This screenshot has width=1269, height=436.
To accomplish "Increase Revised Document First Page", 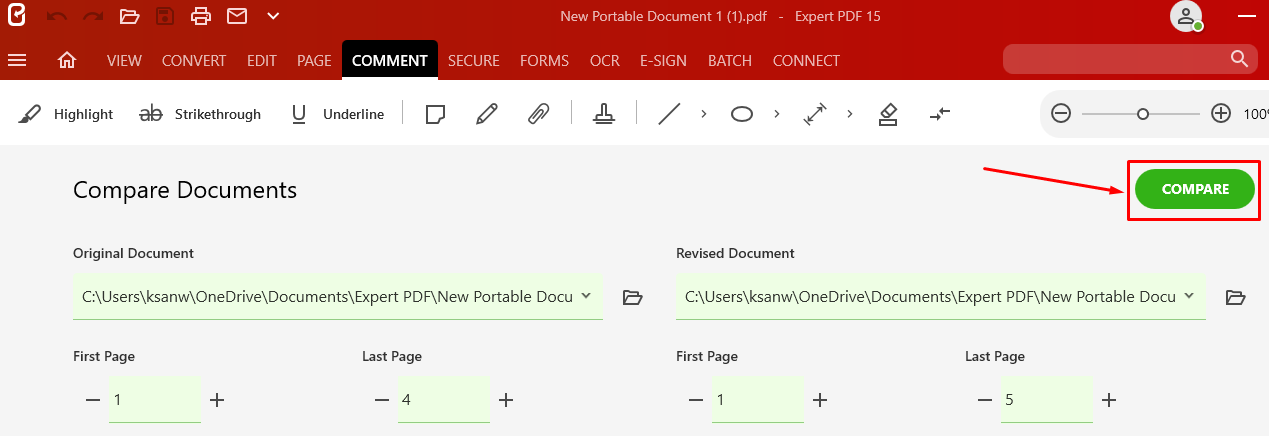I will [x=820, y=400].
